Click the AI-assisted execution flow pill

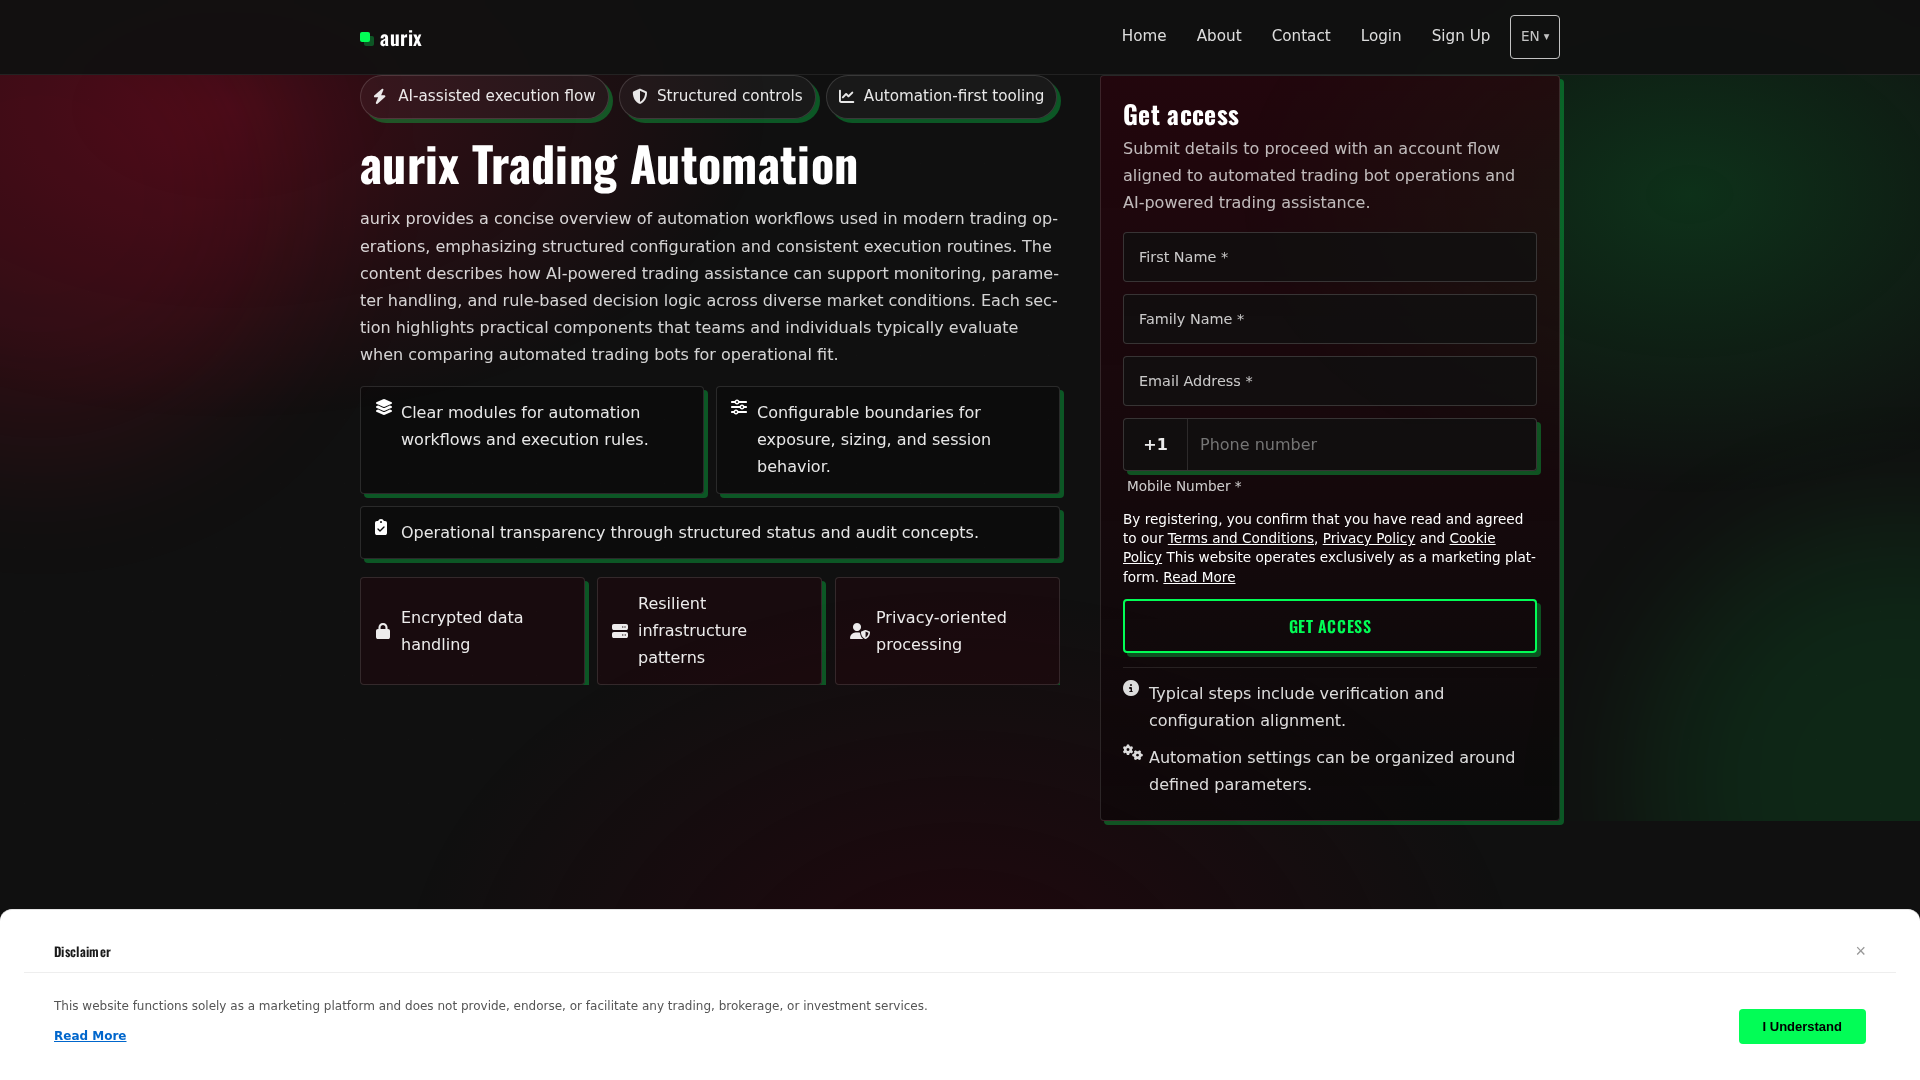pyautogui.click(x=484, y=97)
